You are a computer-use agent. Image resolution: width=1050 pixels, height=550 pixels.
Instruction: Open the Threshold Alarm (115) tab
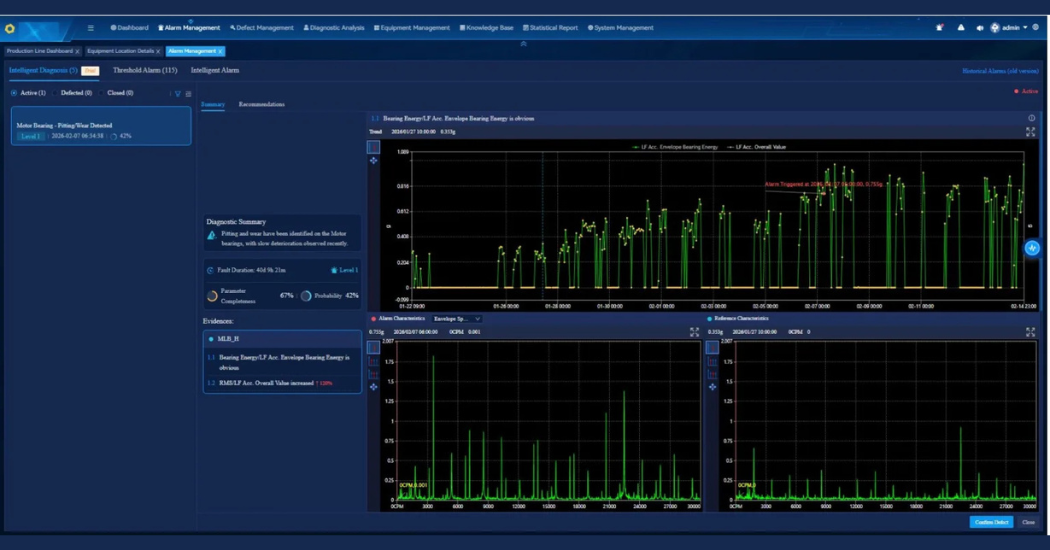145,71
